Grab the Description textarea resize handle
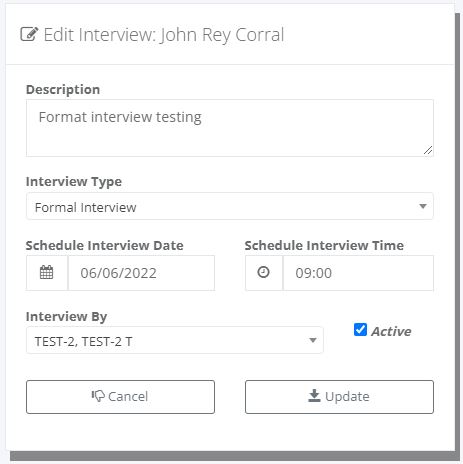 point(428,151)
